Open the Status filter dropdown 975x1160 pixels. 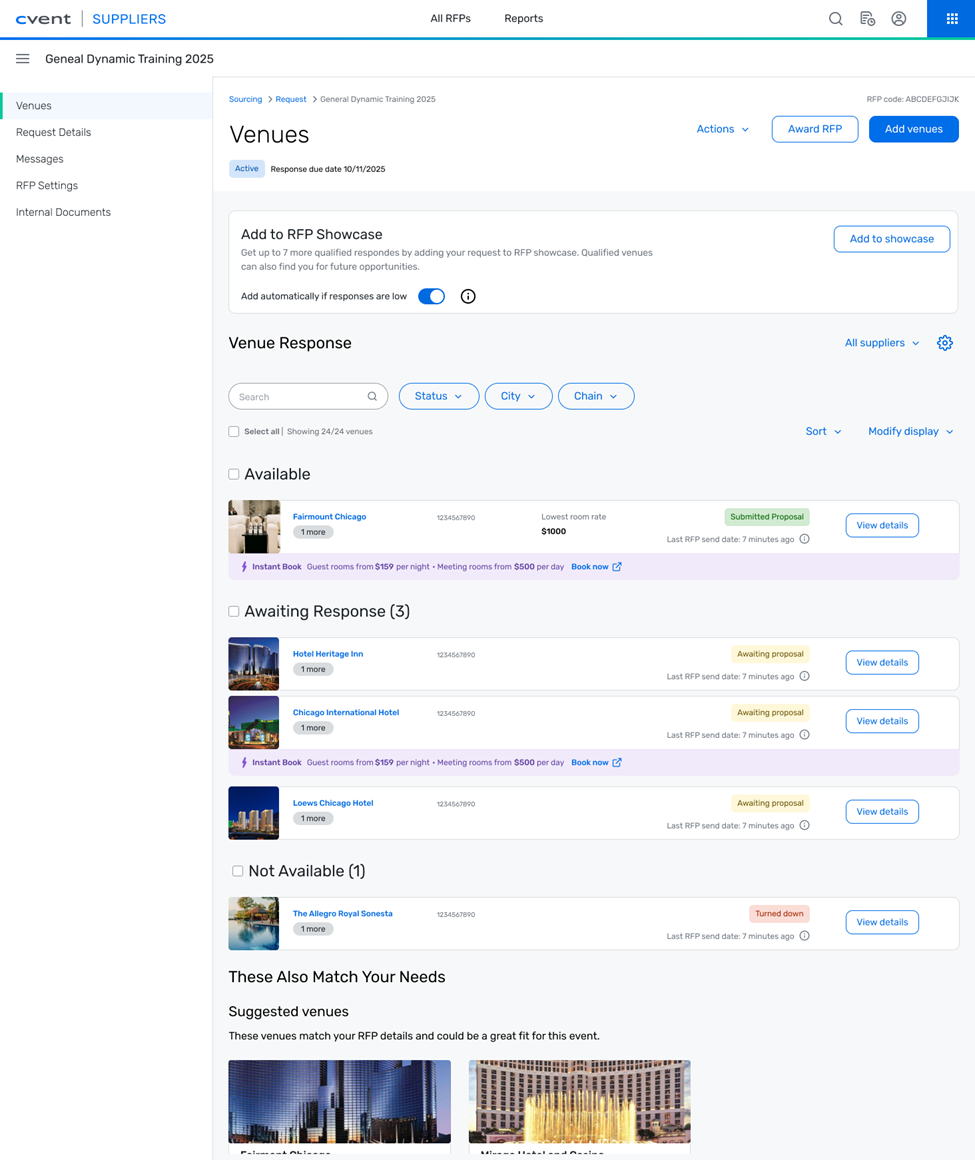439,396
